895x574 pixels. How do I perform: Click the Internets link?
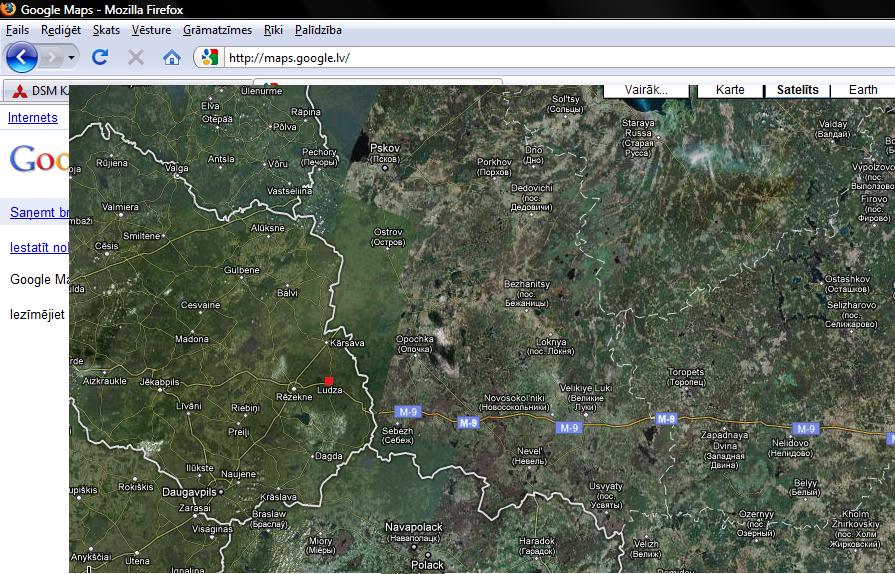[33, 117]
